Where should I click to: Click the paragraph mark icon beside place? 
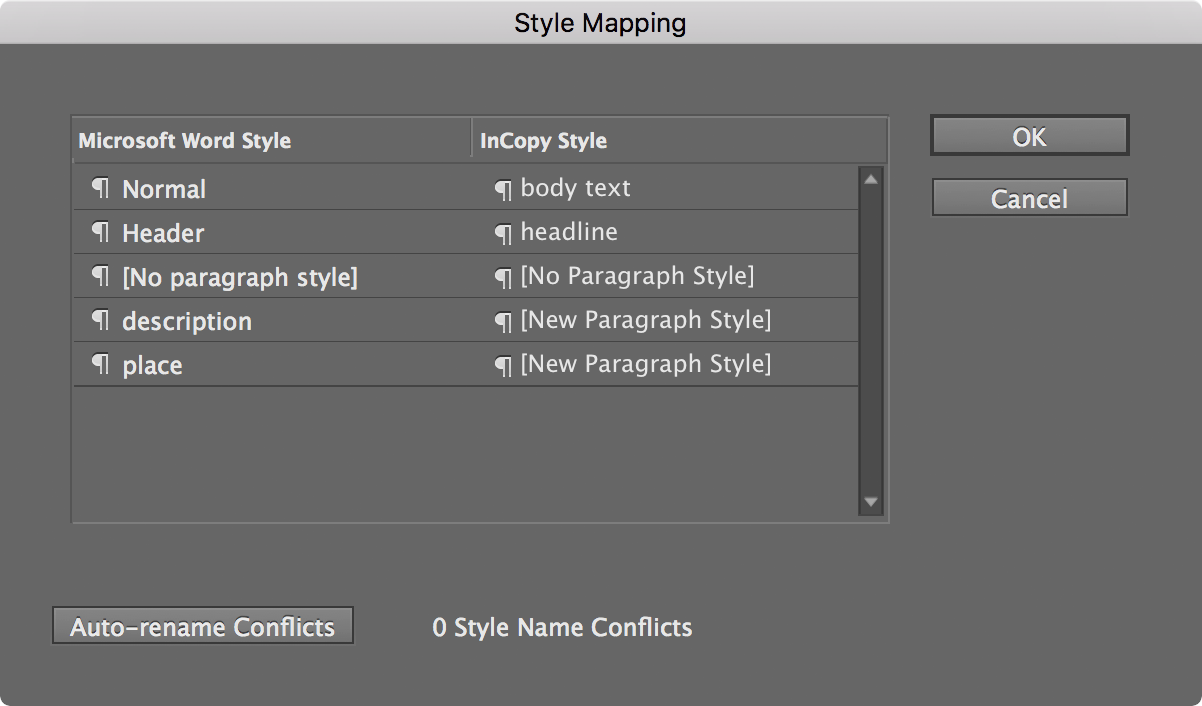101,365
